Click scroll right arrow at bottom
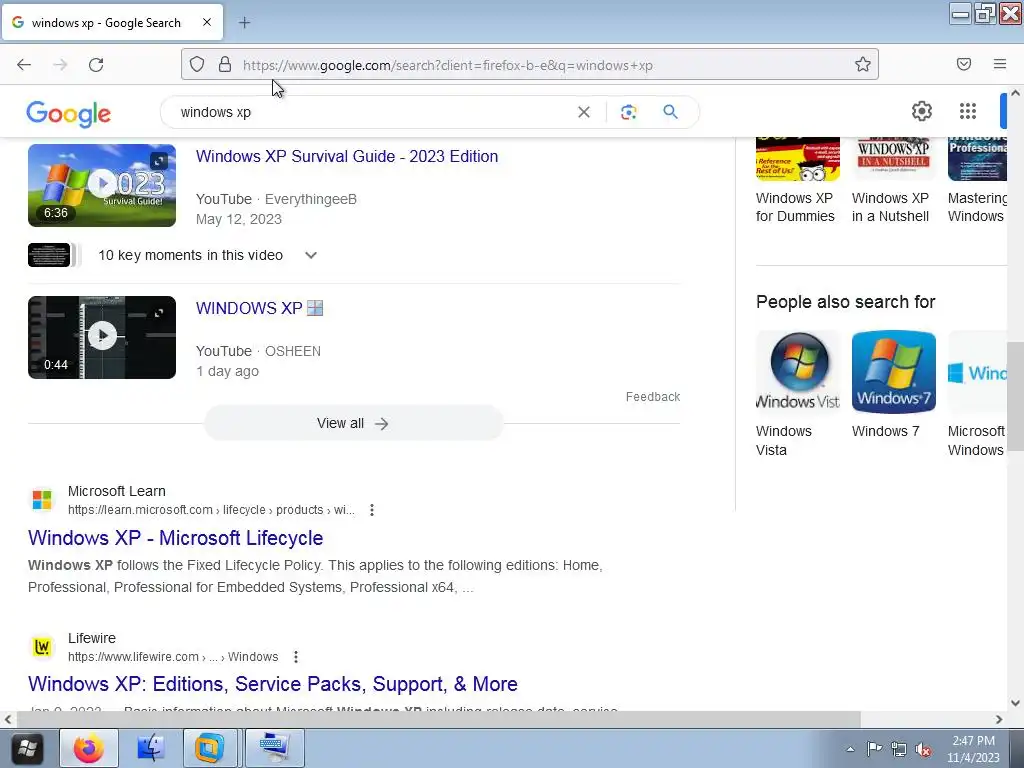This screenshot has width=1024, height=768. pos(999,719)
